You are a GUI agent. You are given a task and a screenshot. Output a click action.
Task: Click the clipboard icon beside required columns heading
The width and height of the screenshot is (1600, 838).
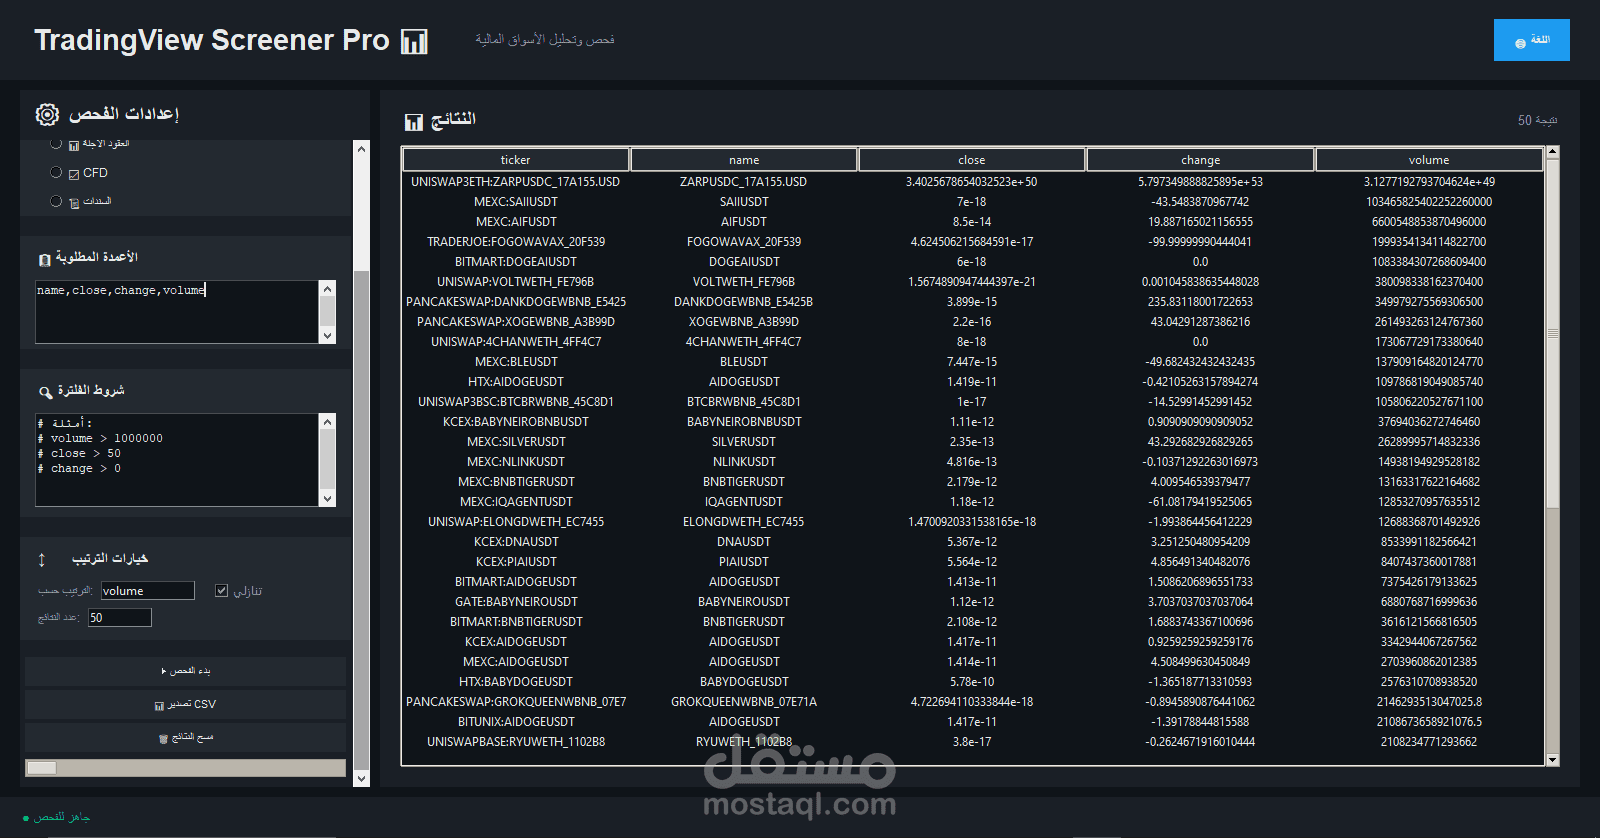click(x=45, y=260)
